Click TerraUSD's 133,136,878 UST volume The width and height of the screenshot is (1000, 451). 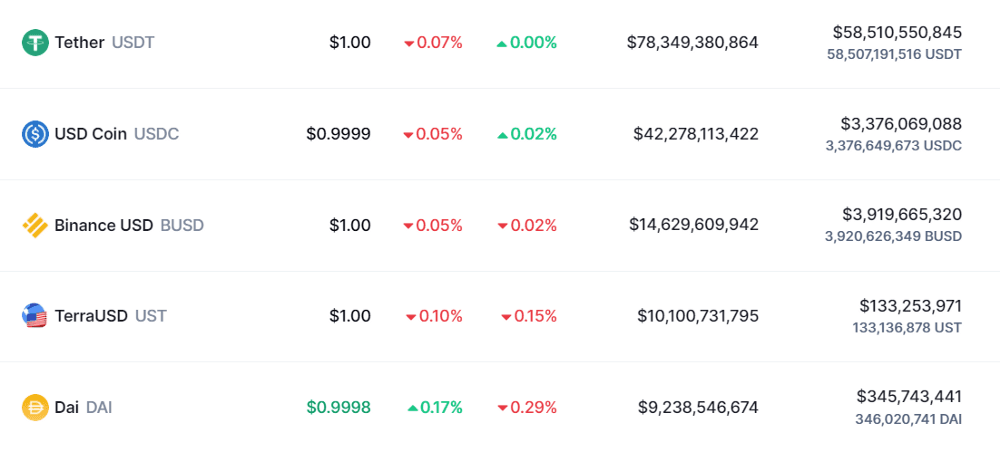907,328
